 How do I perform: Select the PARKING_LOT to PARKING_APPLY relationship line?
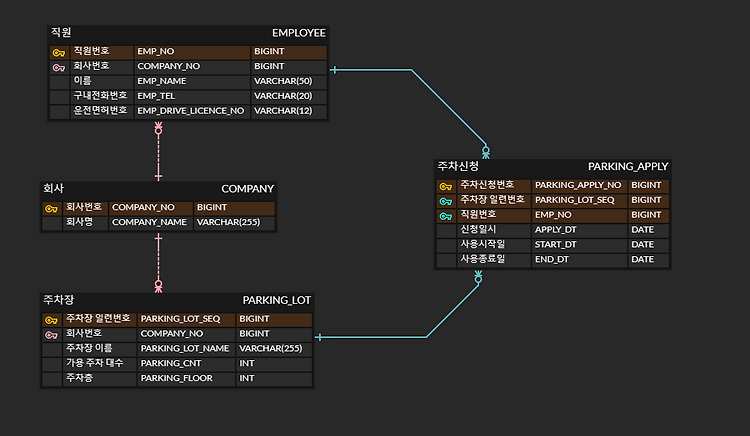(x=426, y=337)
